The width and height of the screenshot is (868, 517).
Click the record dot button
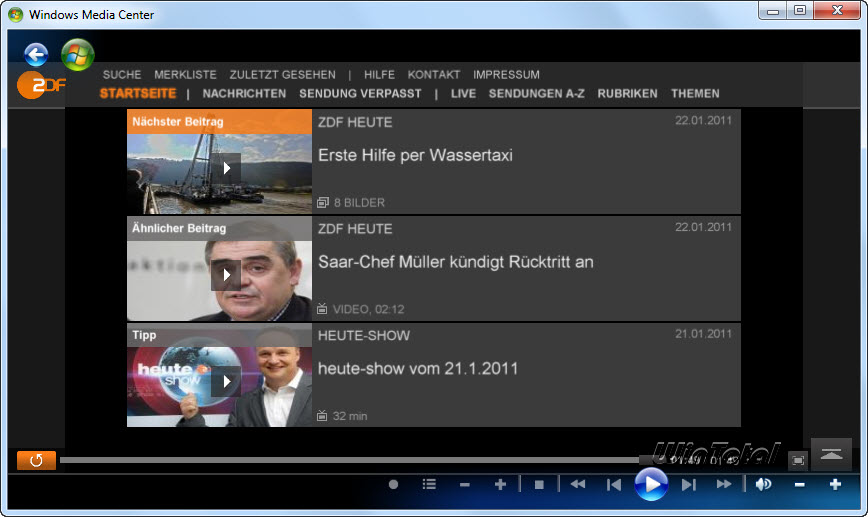coord(393,485)
